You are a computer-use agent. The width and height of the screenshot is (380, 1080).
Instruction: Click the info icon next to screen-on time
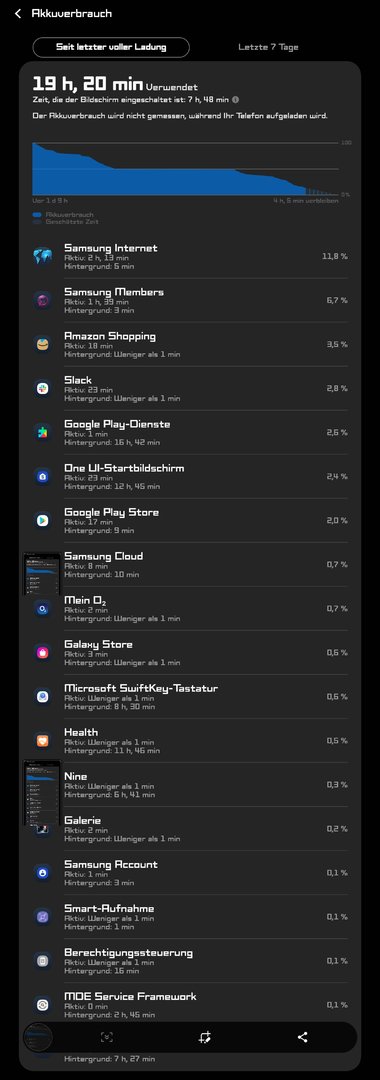(235, 100)
